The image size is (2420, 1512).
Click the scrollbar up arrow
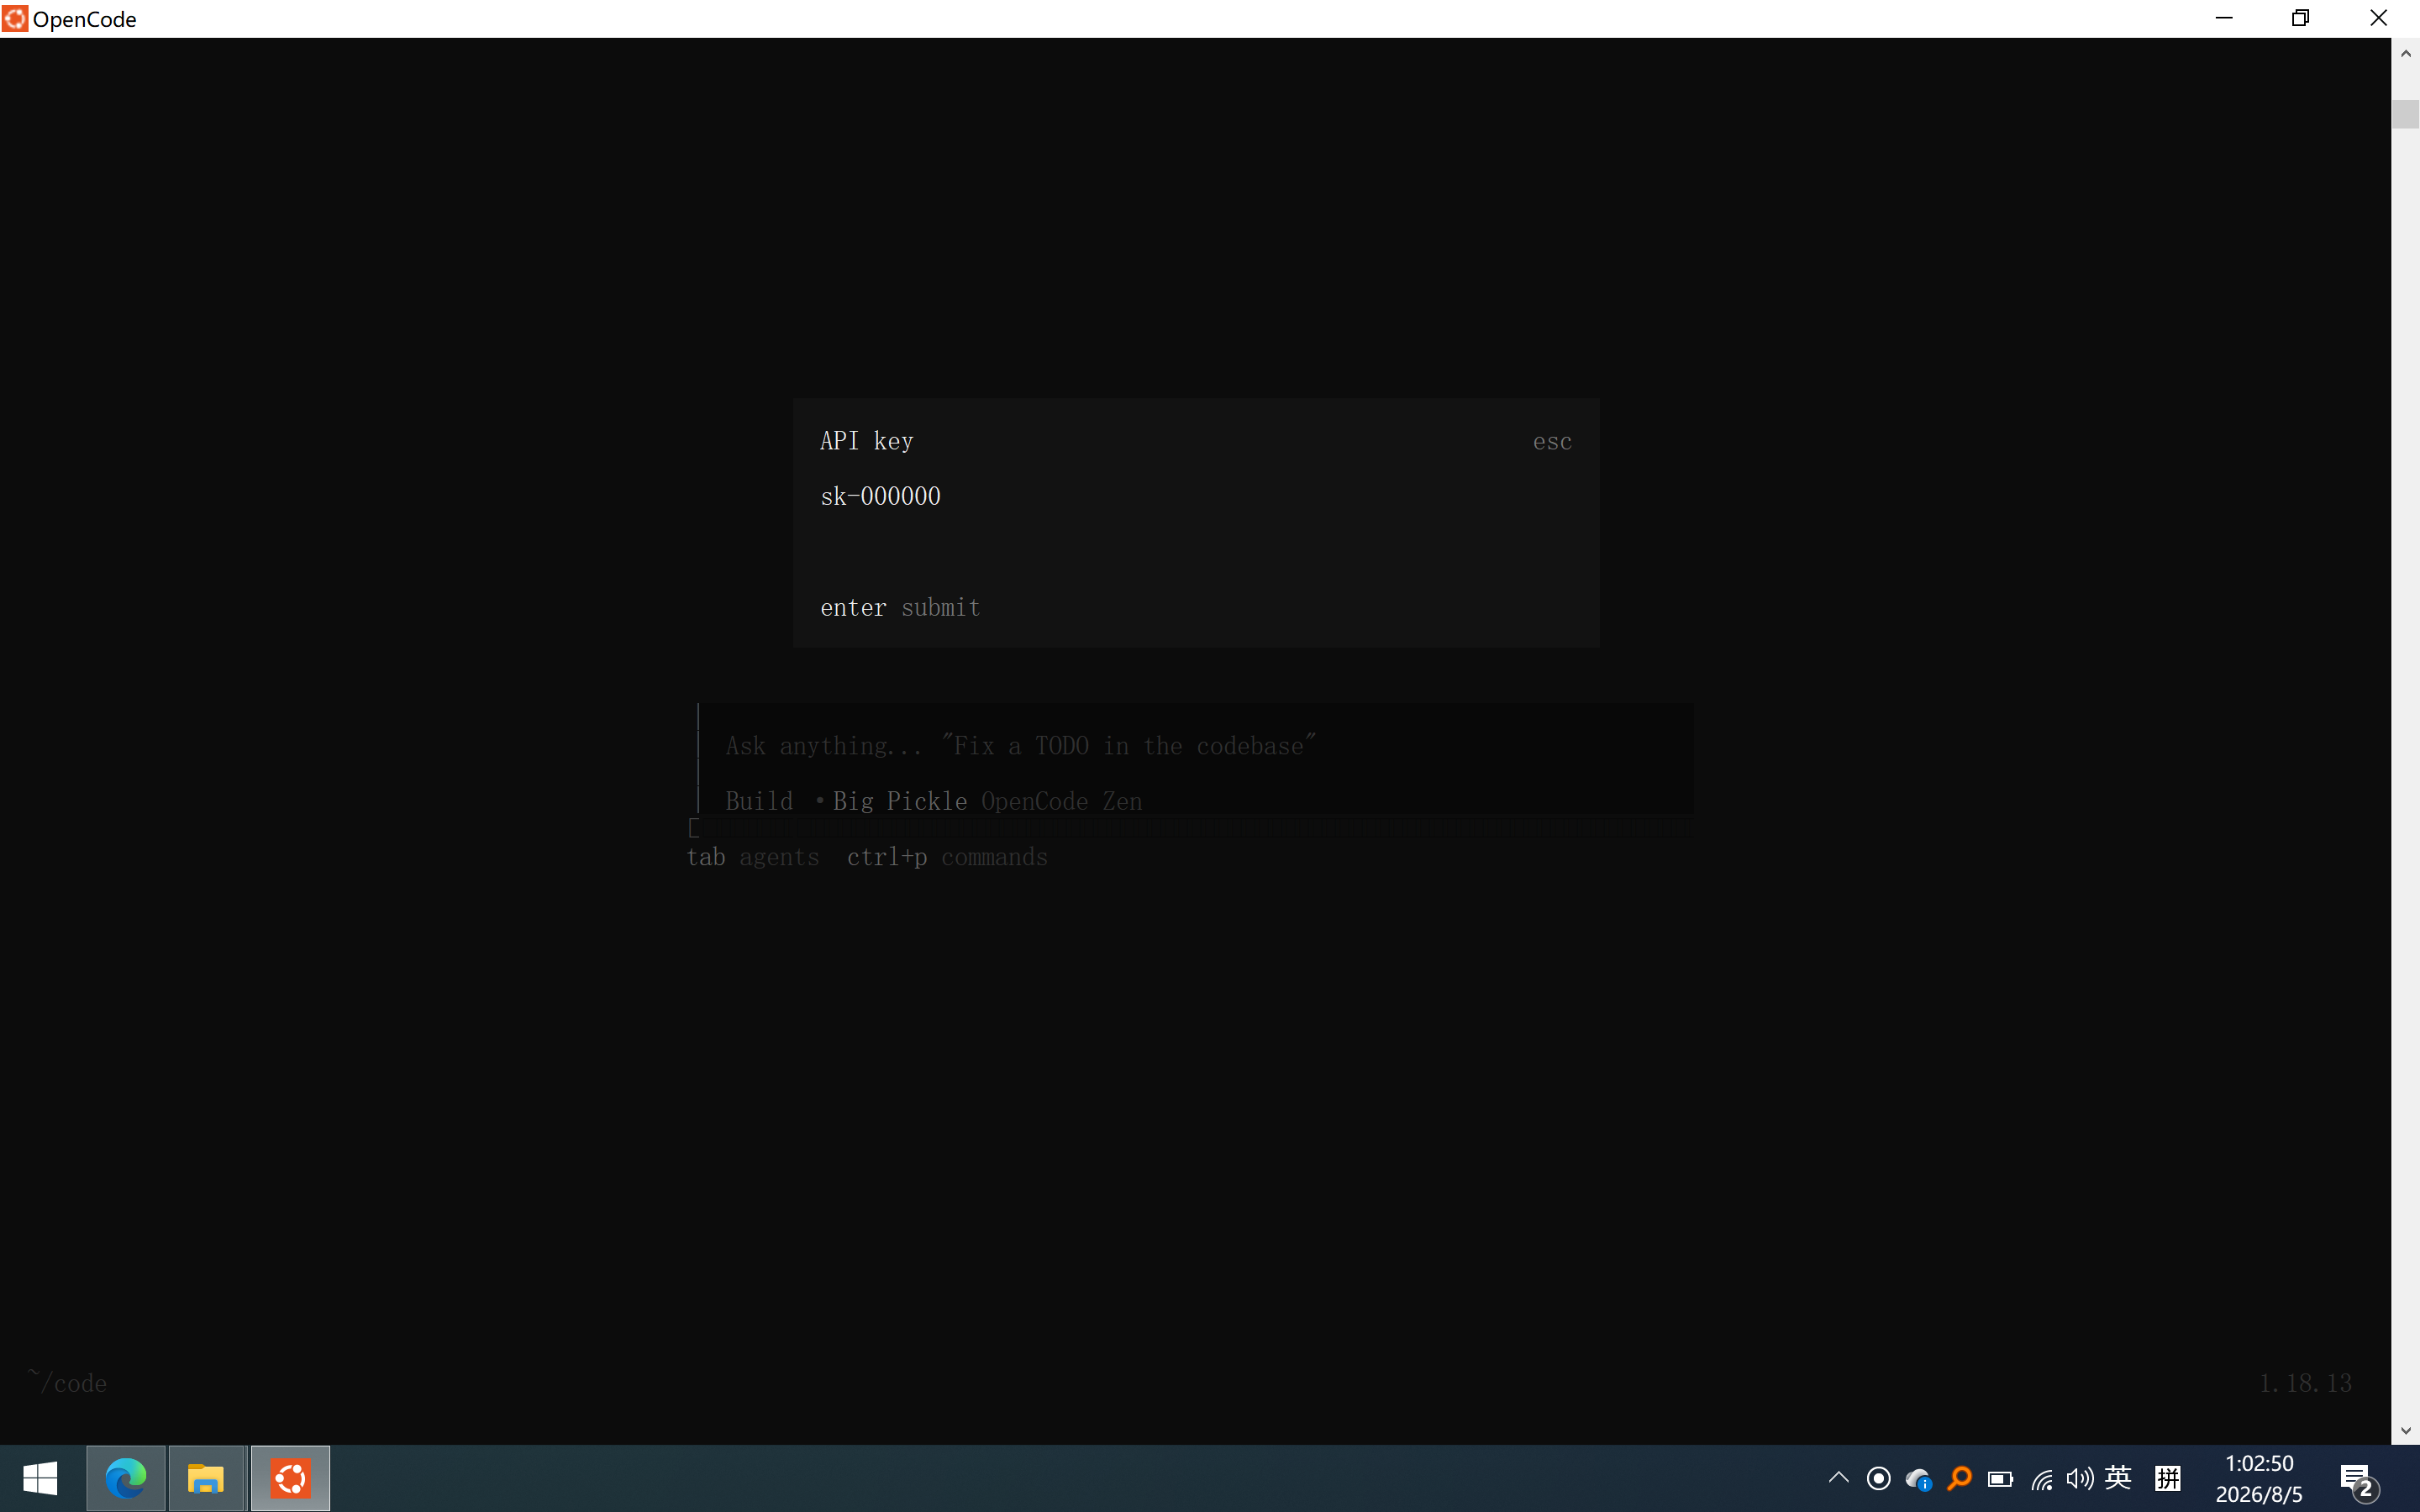point(2405,53)
